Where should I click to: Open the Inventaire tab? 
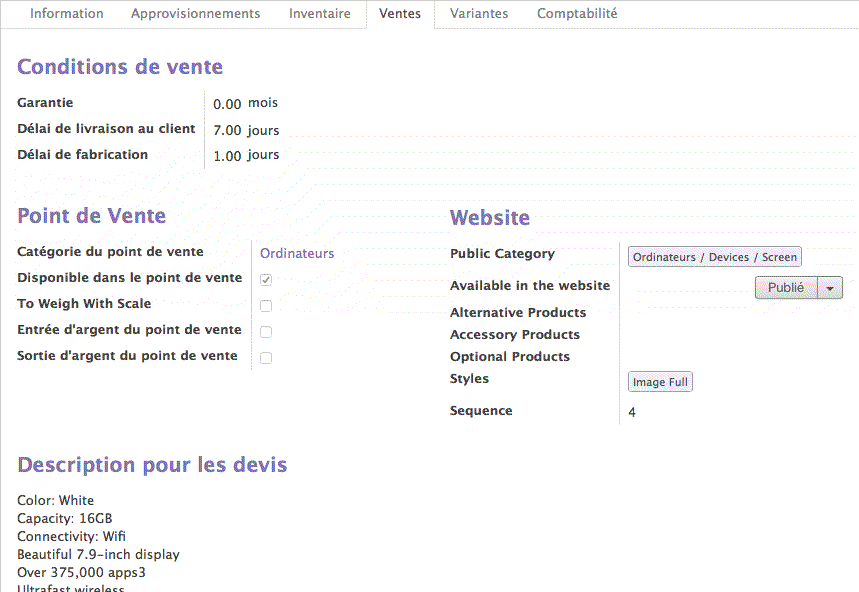(320, 14)
